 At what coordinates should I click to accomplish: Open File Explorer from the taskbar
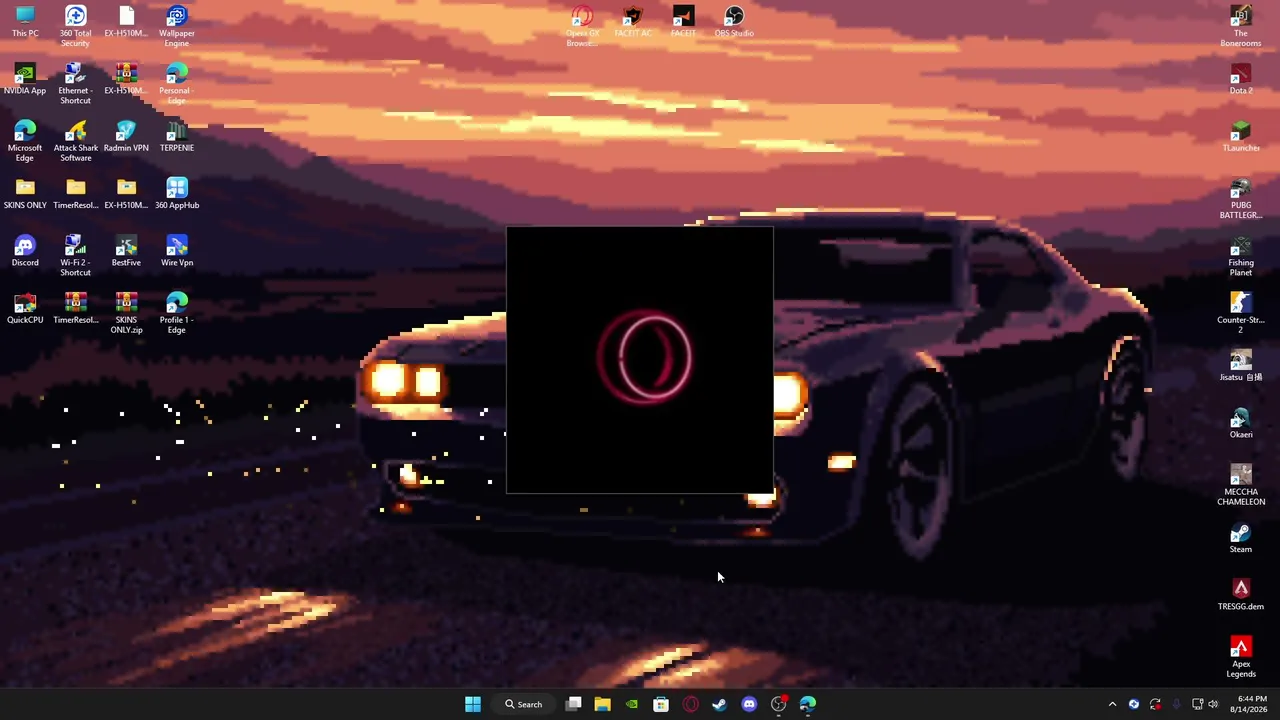[602, 704]
